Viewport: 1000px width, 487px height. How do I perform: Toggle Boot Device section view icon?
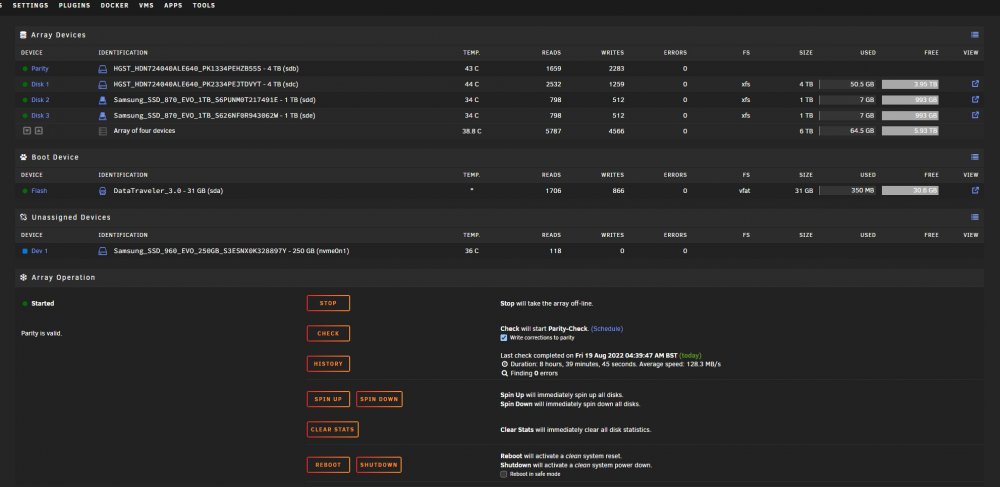(x=974, y=157)
